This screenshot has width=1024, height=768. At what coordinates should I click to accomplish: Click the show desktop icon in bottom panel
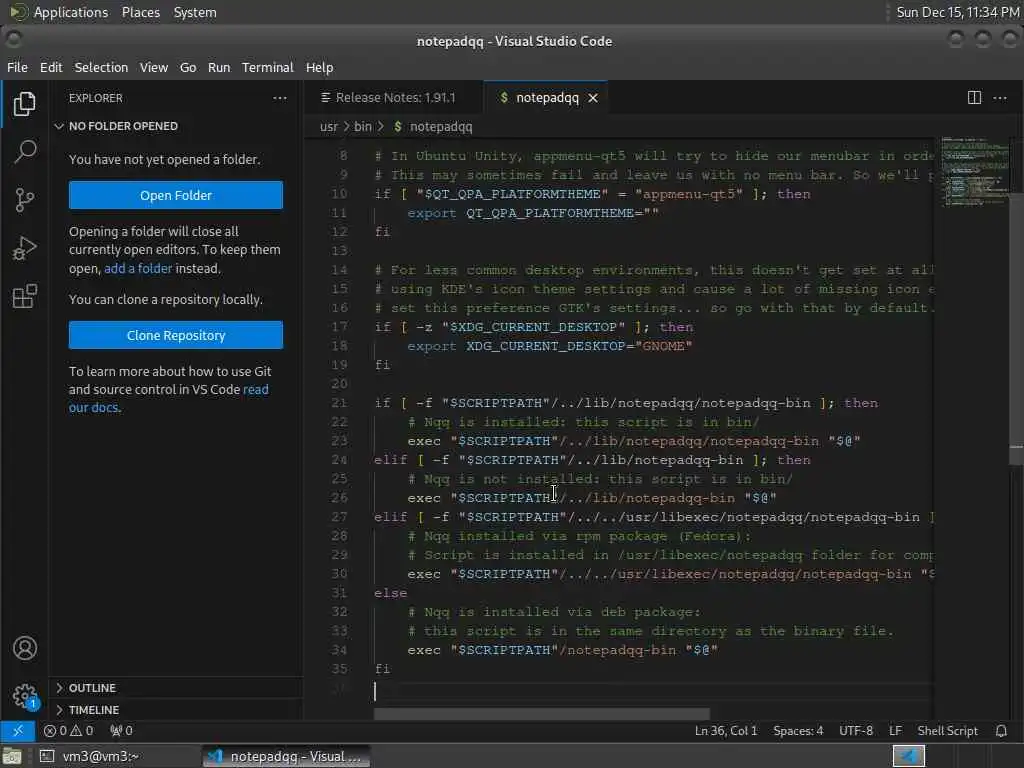(x=12, y=756)
